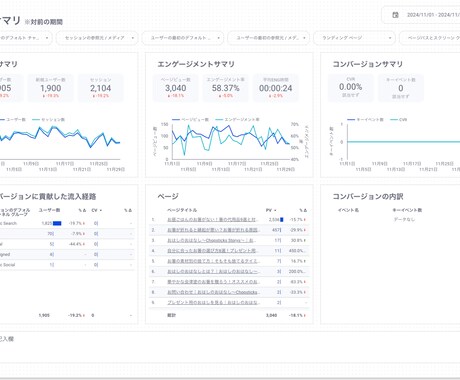The height and width of the screenshot is (380, 460).
Task: Click the エンゲージメント率 legend entry in engagement chart
Action: point(238,120)
